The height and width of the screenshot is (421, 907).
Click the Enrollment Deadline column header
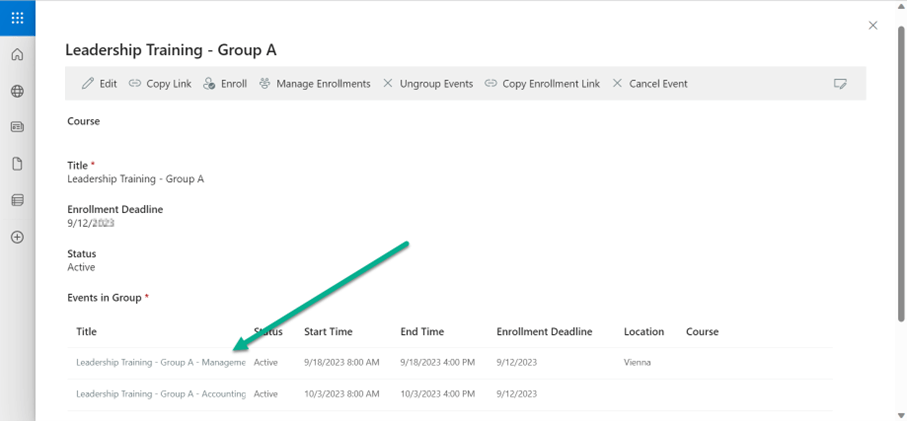[544, 332]
